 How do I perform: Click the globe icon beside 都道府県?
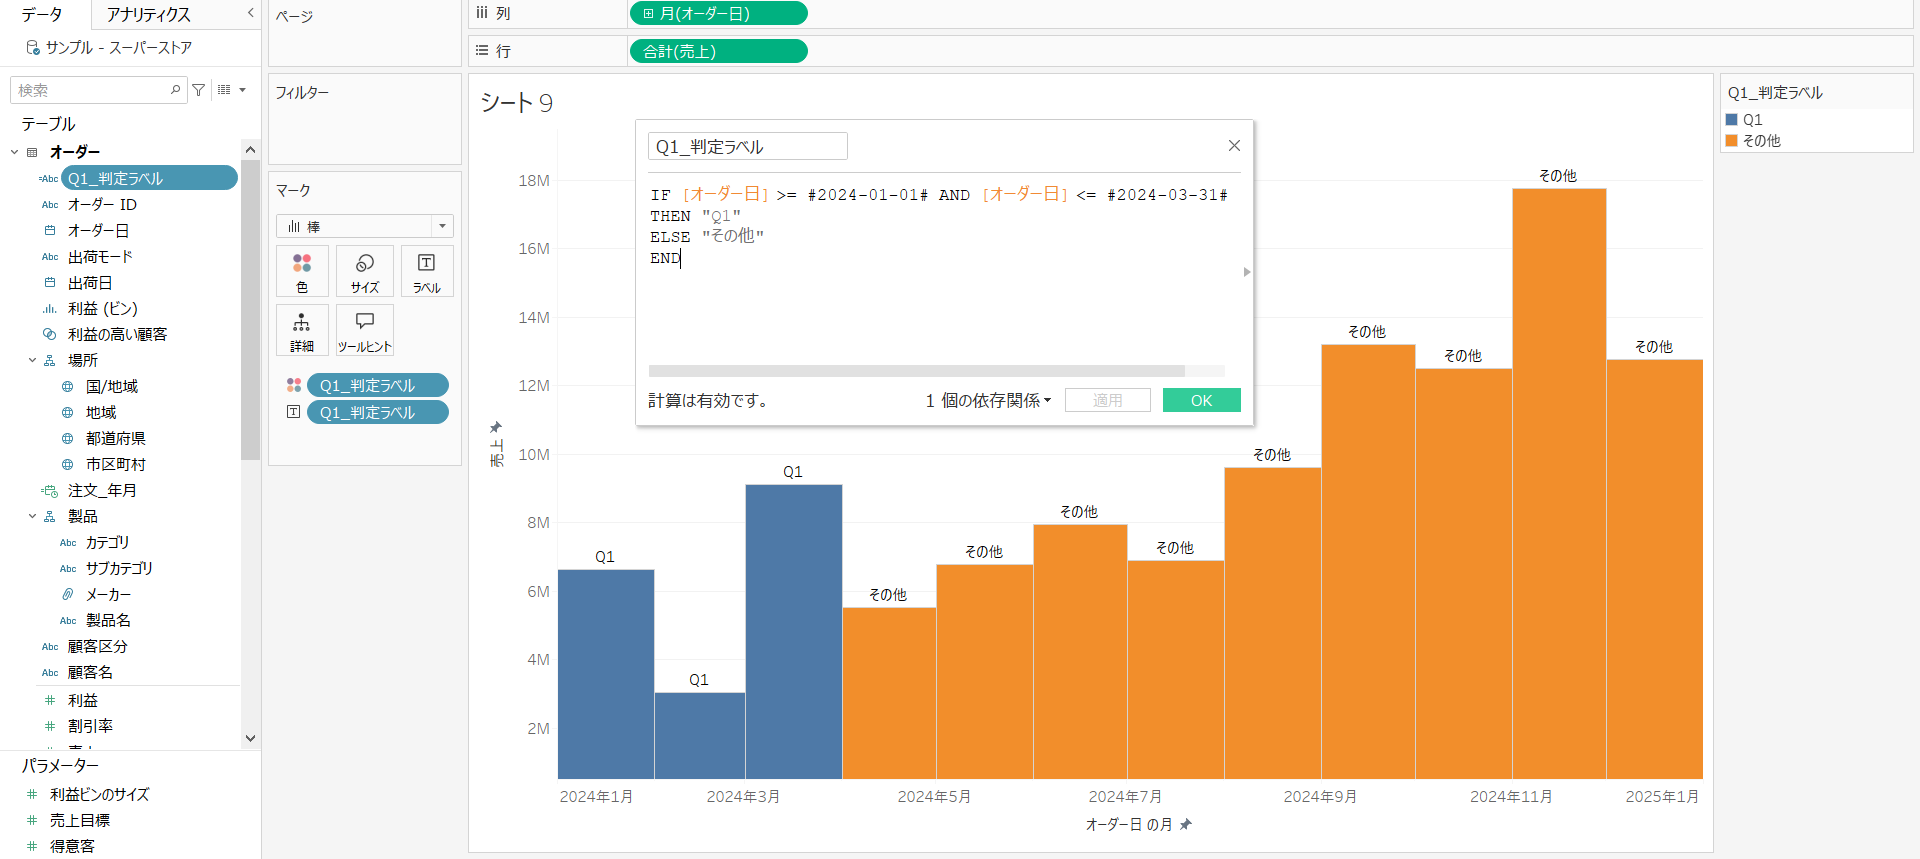pos(68,438)
